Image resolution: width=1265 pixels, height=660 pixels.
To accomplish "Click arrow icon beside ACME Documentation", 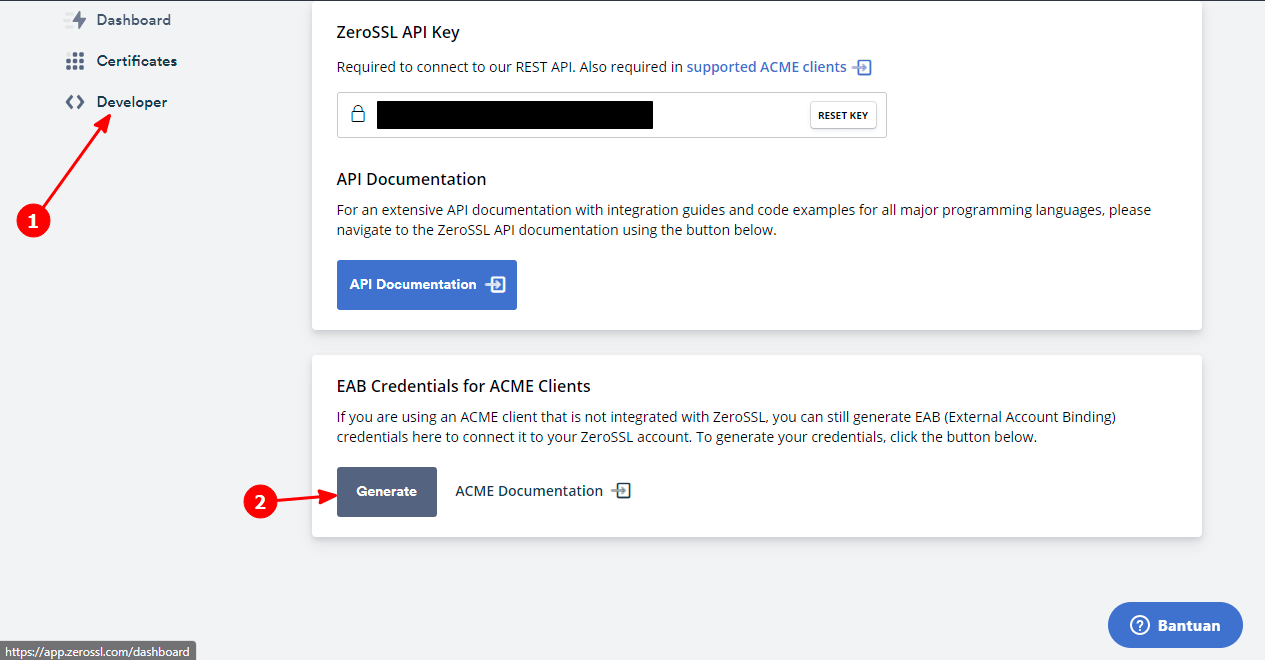I will [x=621, y=491].
